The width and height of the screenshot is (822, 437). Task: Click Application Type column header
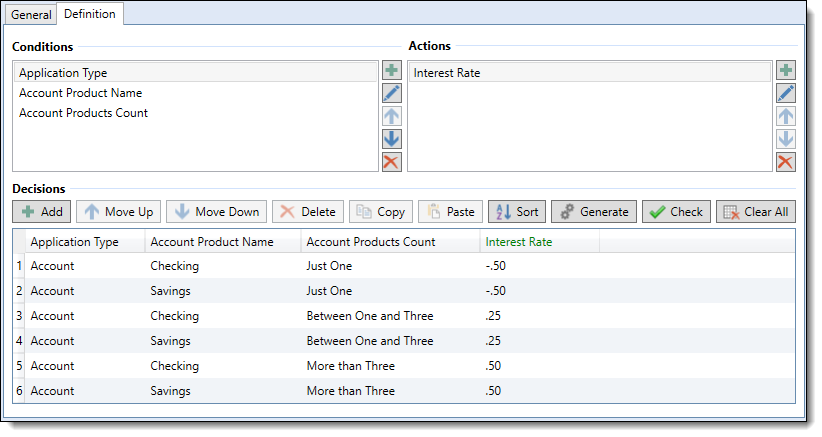tap(85, 242)
